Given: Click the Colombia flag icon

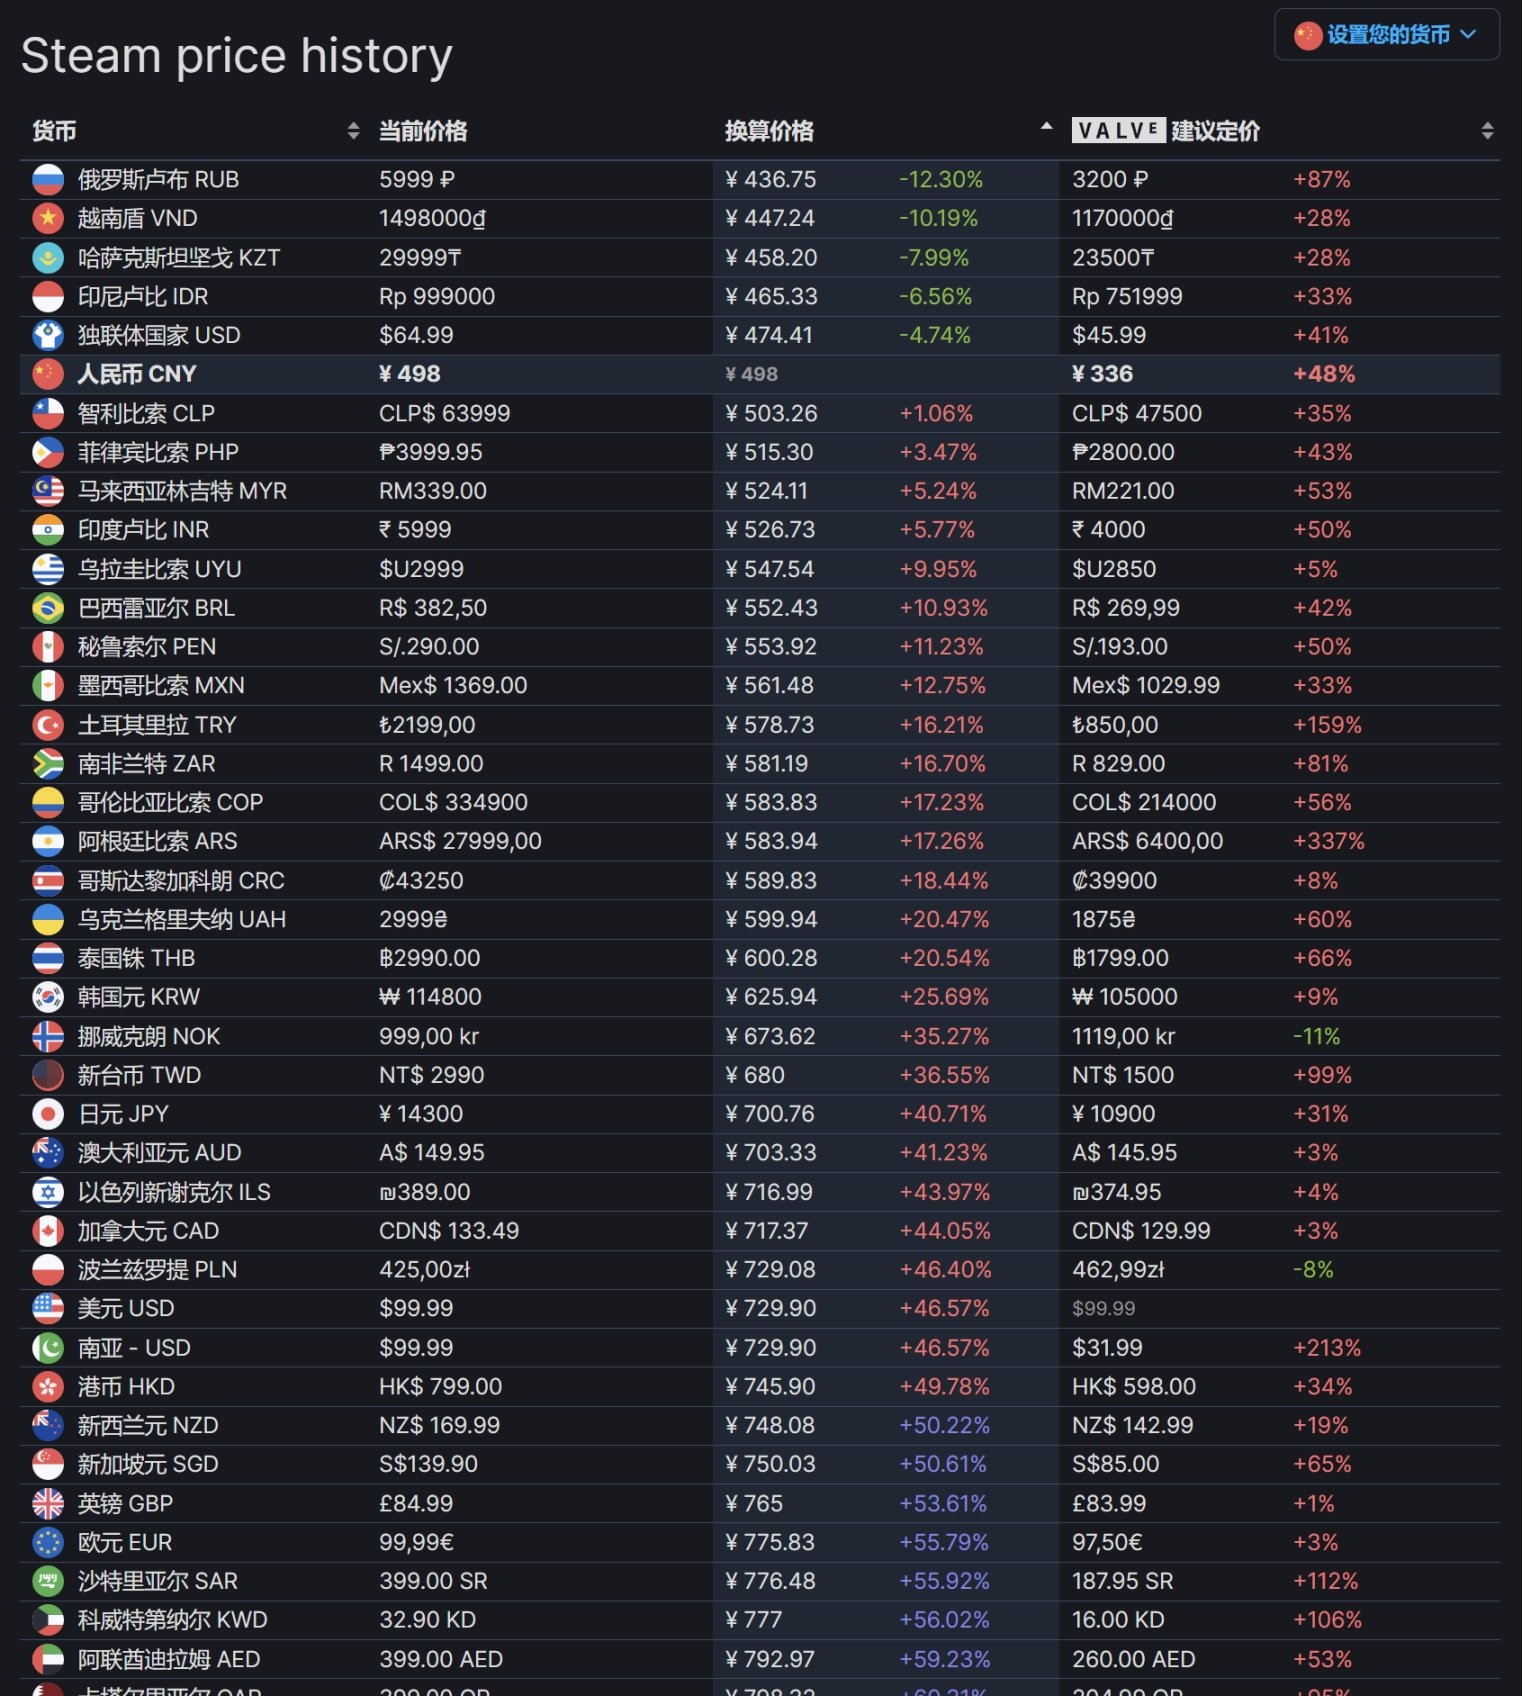Looking at the screenshot, I should pos(48,803).
